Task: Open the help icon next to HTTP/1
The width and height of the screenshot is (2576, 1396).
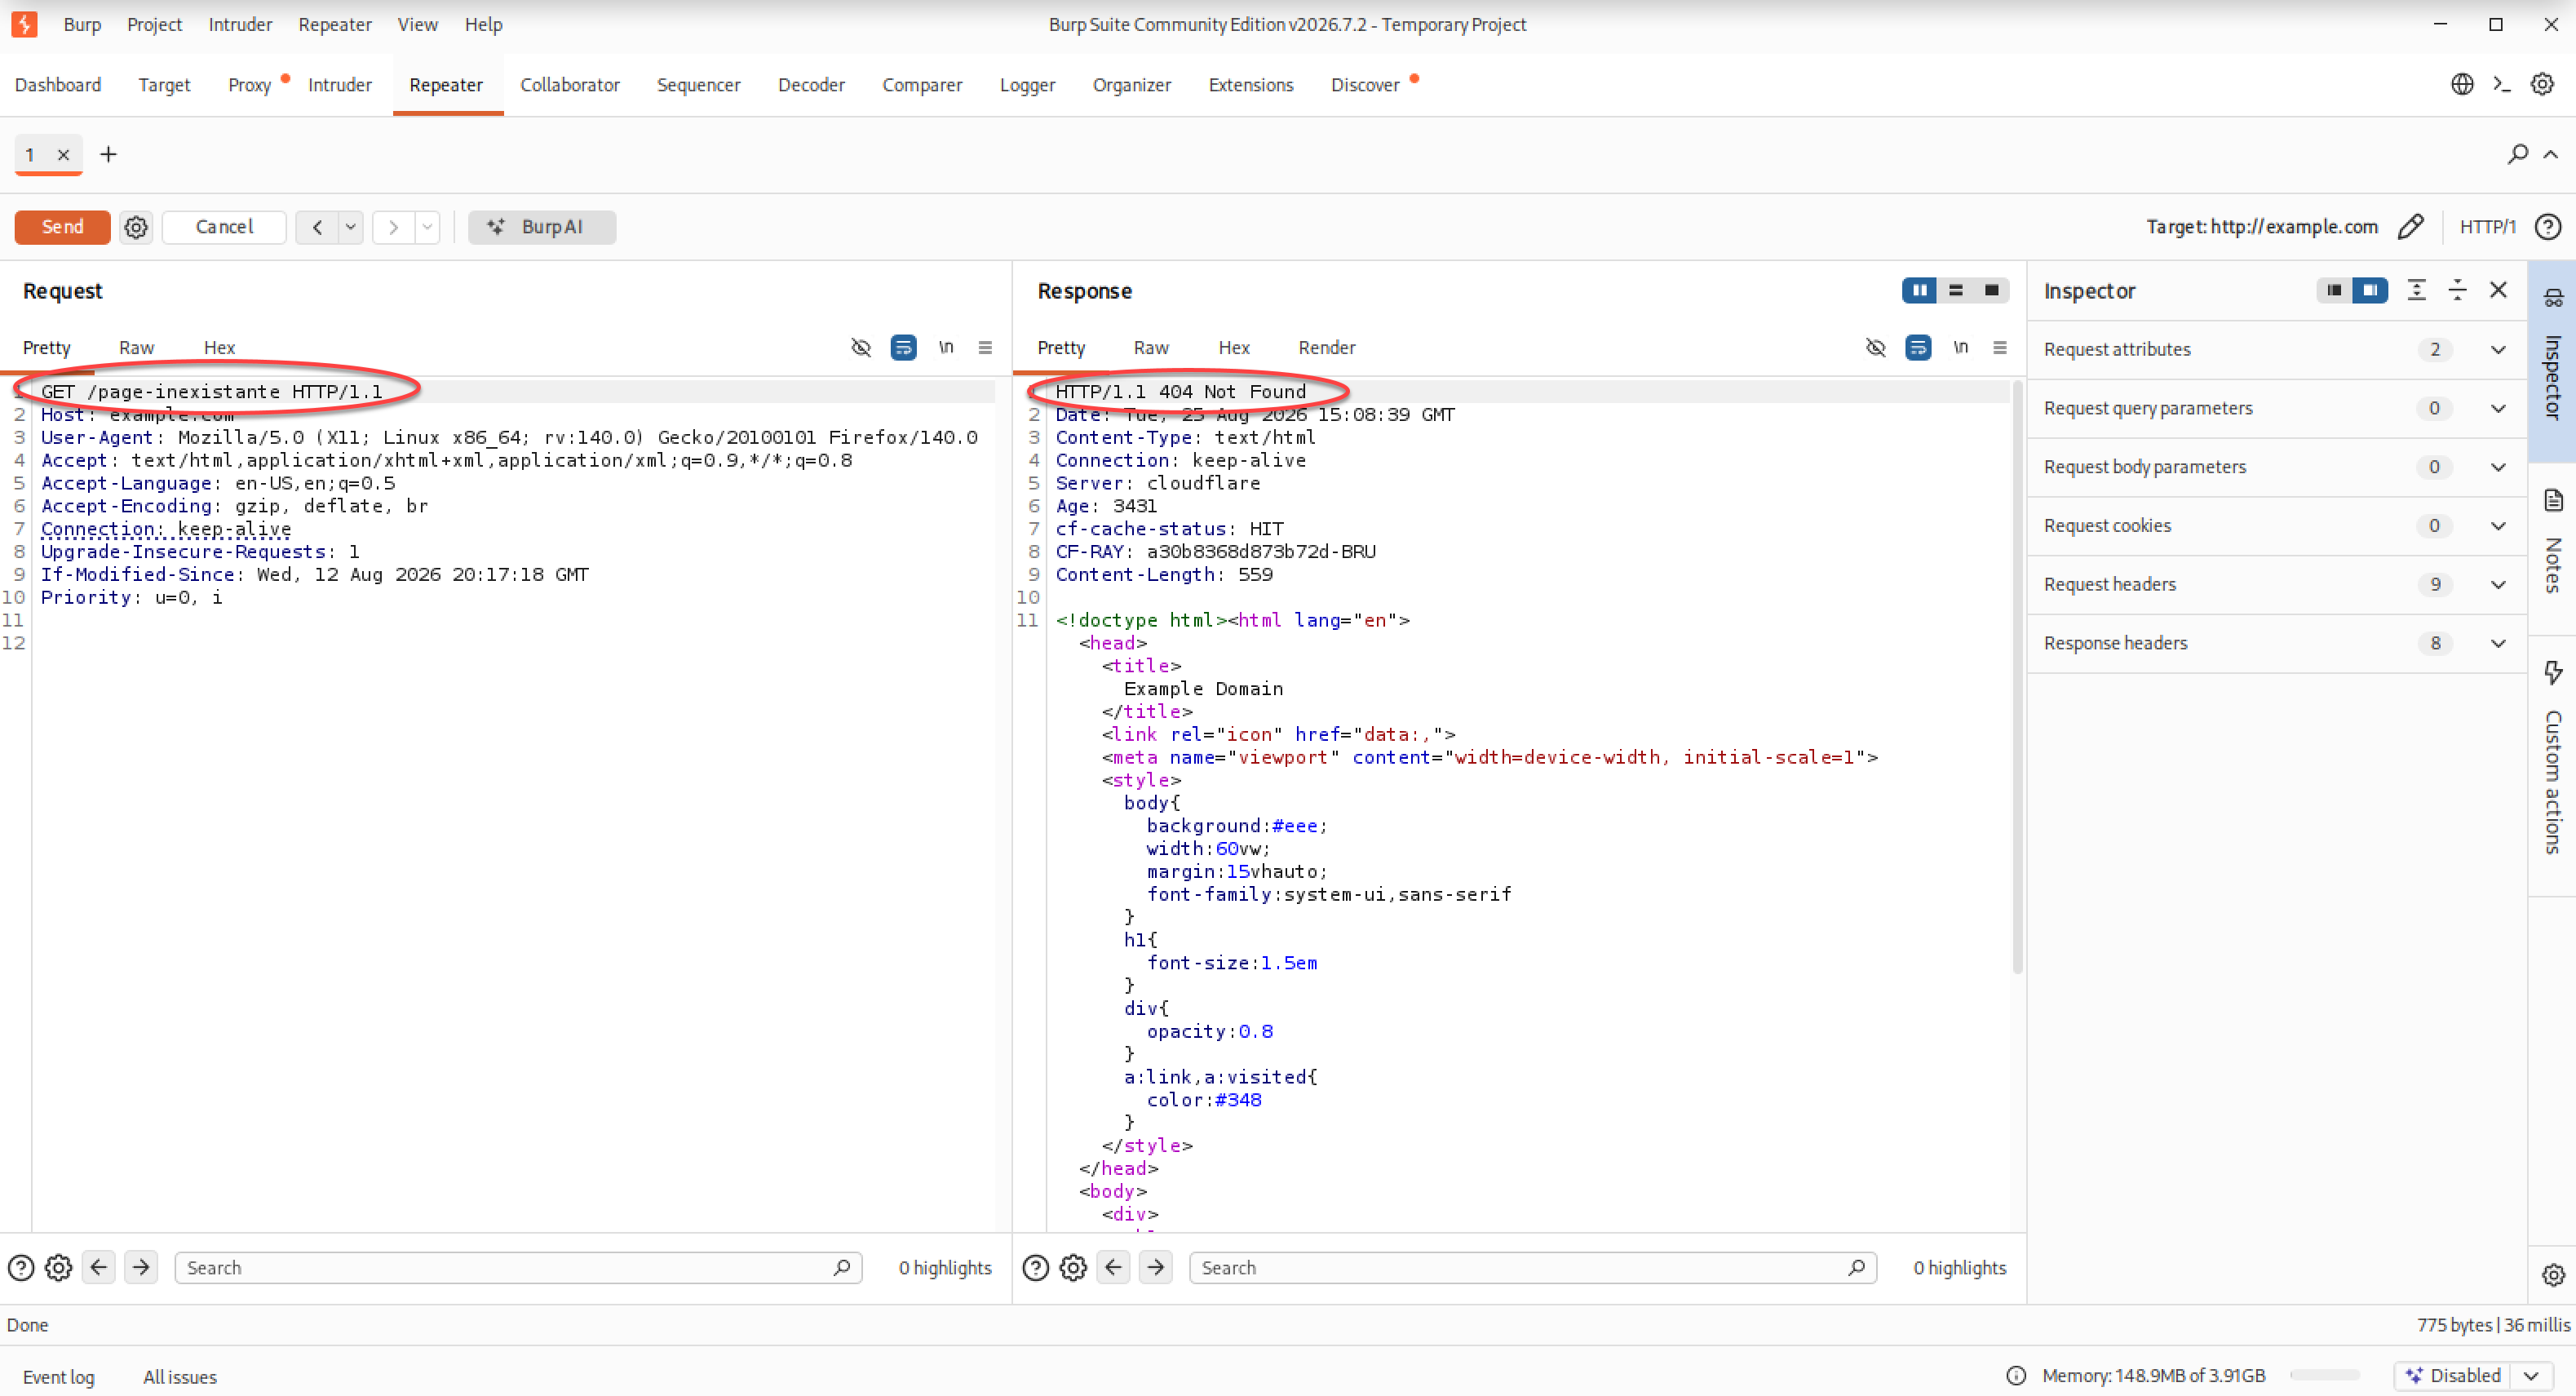Action: (x=2547, y=227)
